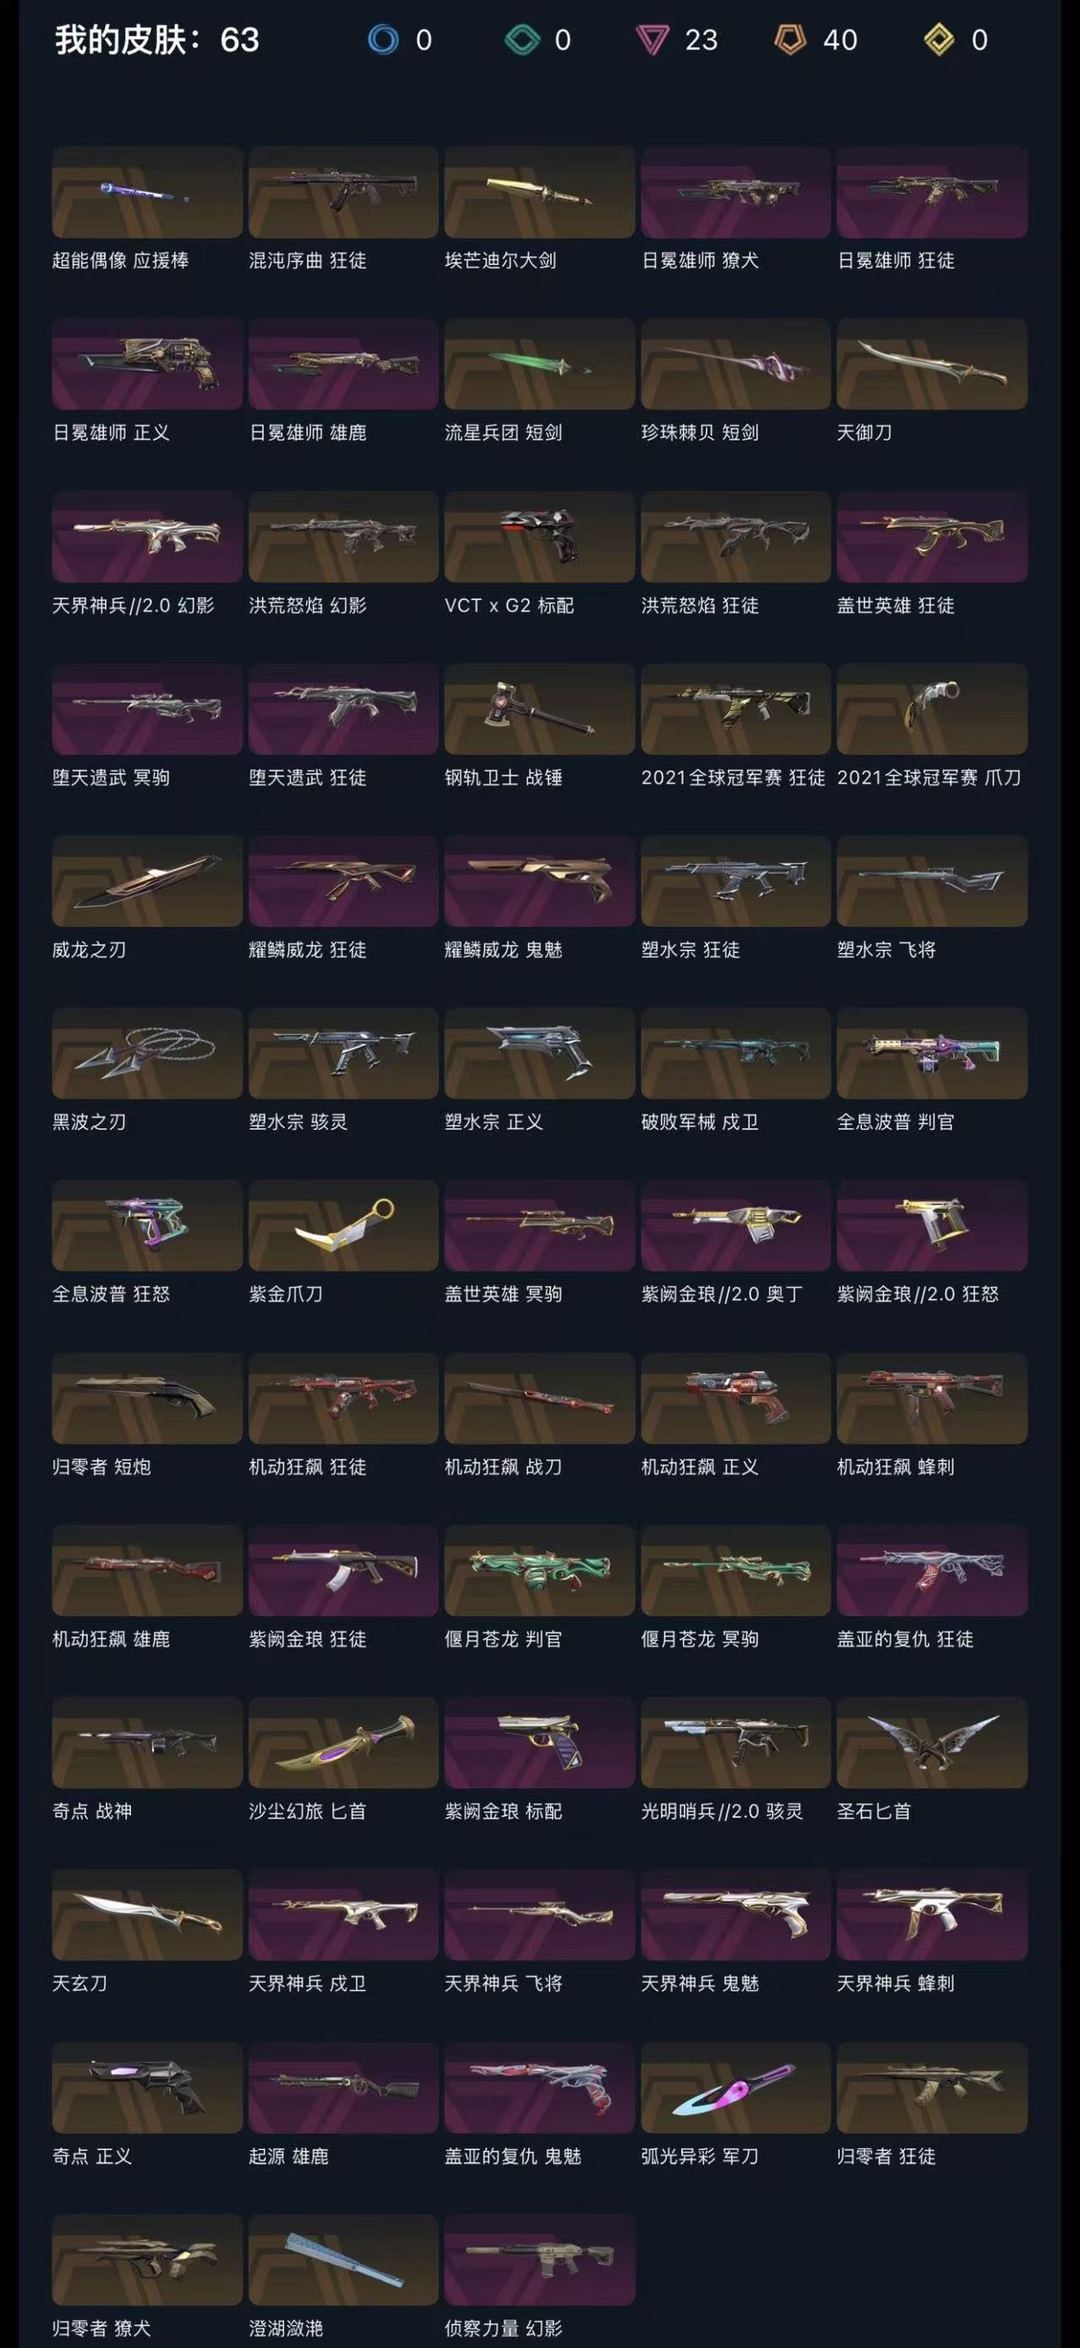Open the 埃芒迪尔大剑 skin card
Viewport: 1080px width, 2348px height.
[539, 192]
